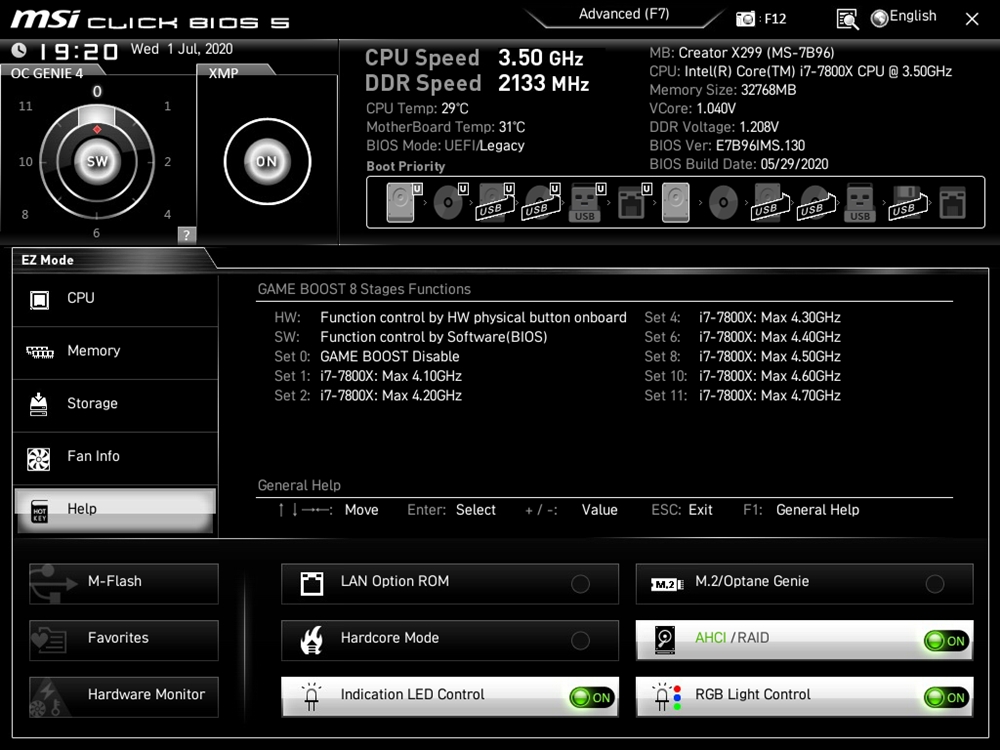
Task: Click the Fan Info fan icon
Action: tap(39, 458)
